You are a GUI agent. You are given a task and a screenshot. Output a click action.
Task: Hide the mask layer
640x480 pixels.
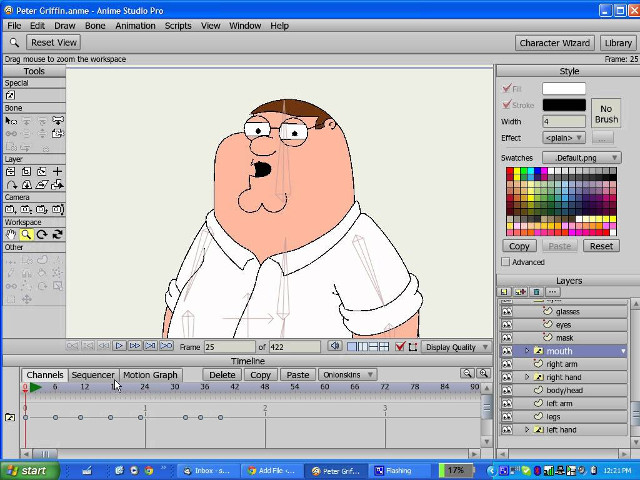pos(507,338)
